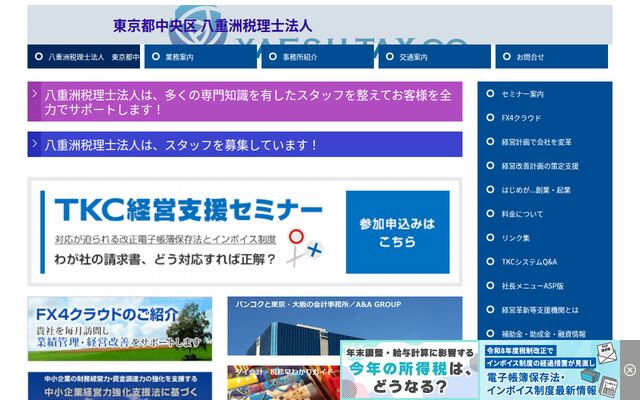Open the FX4クラウドのご紹介 banner image
Screen dimensions: 640x400
120,329
